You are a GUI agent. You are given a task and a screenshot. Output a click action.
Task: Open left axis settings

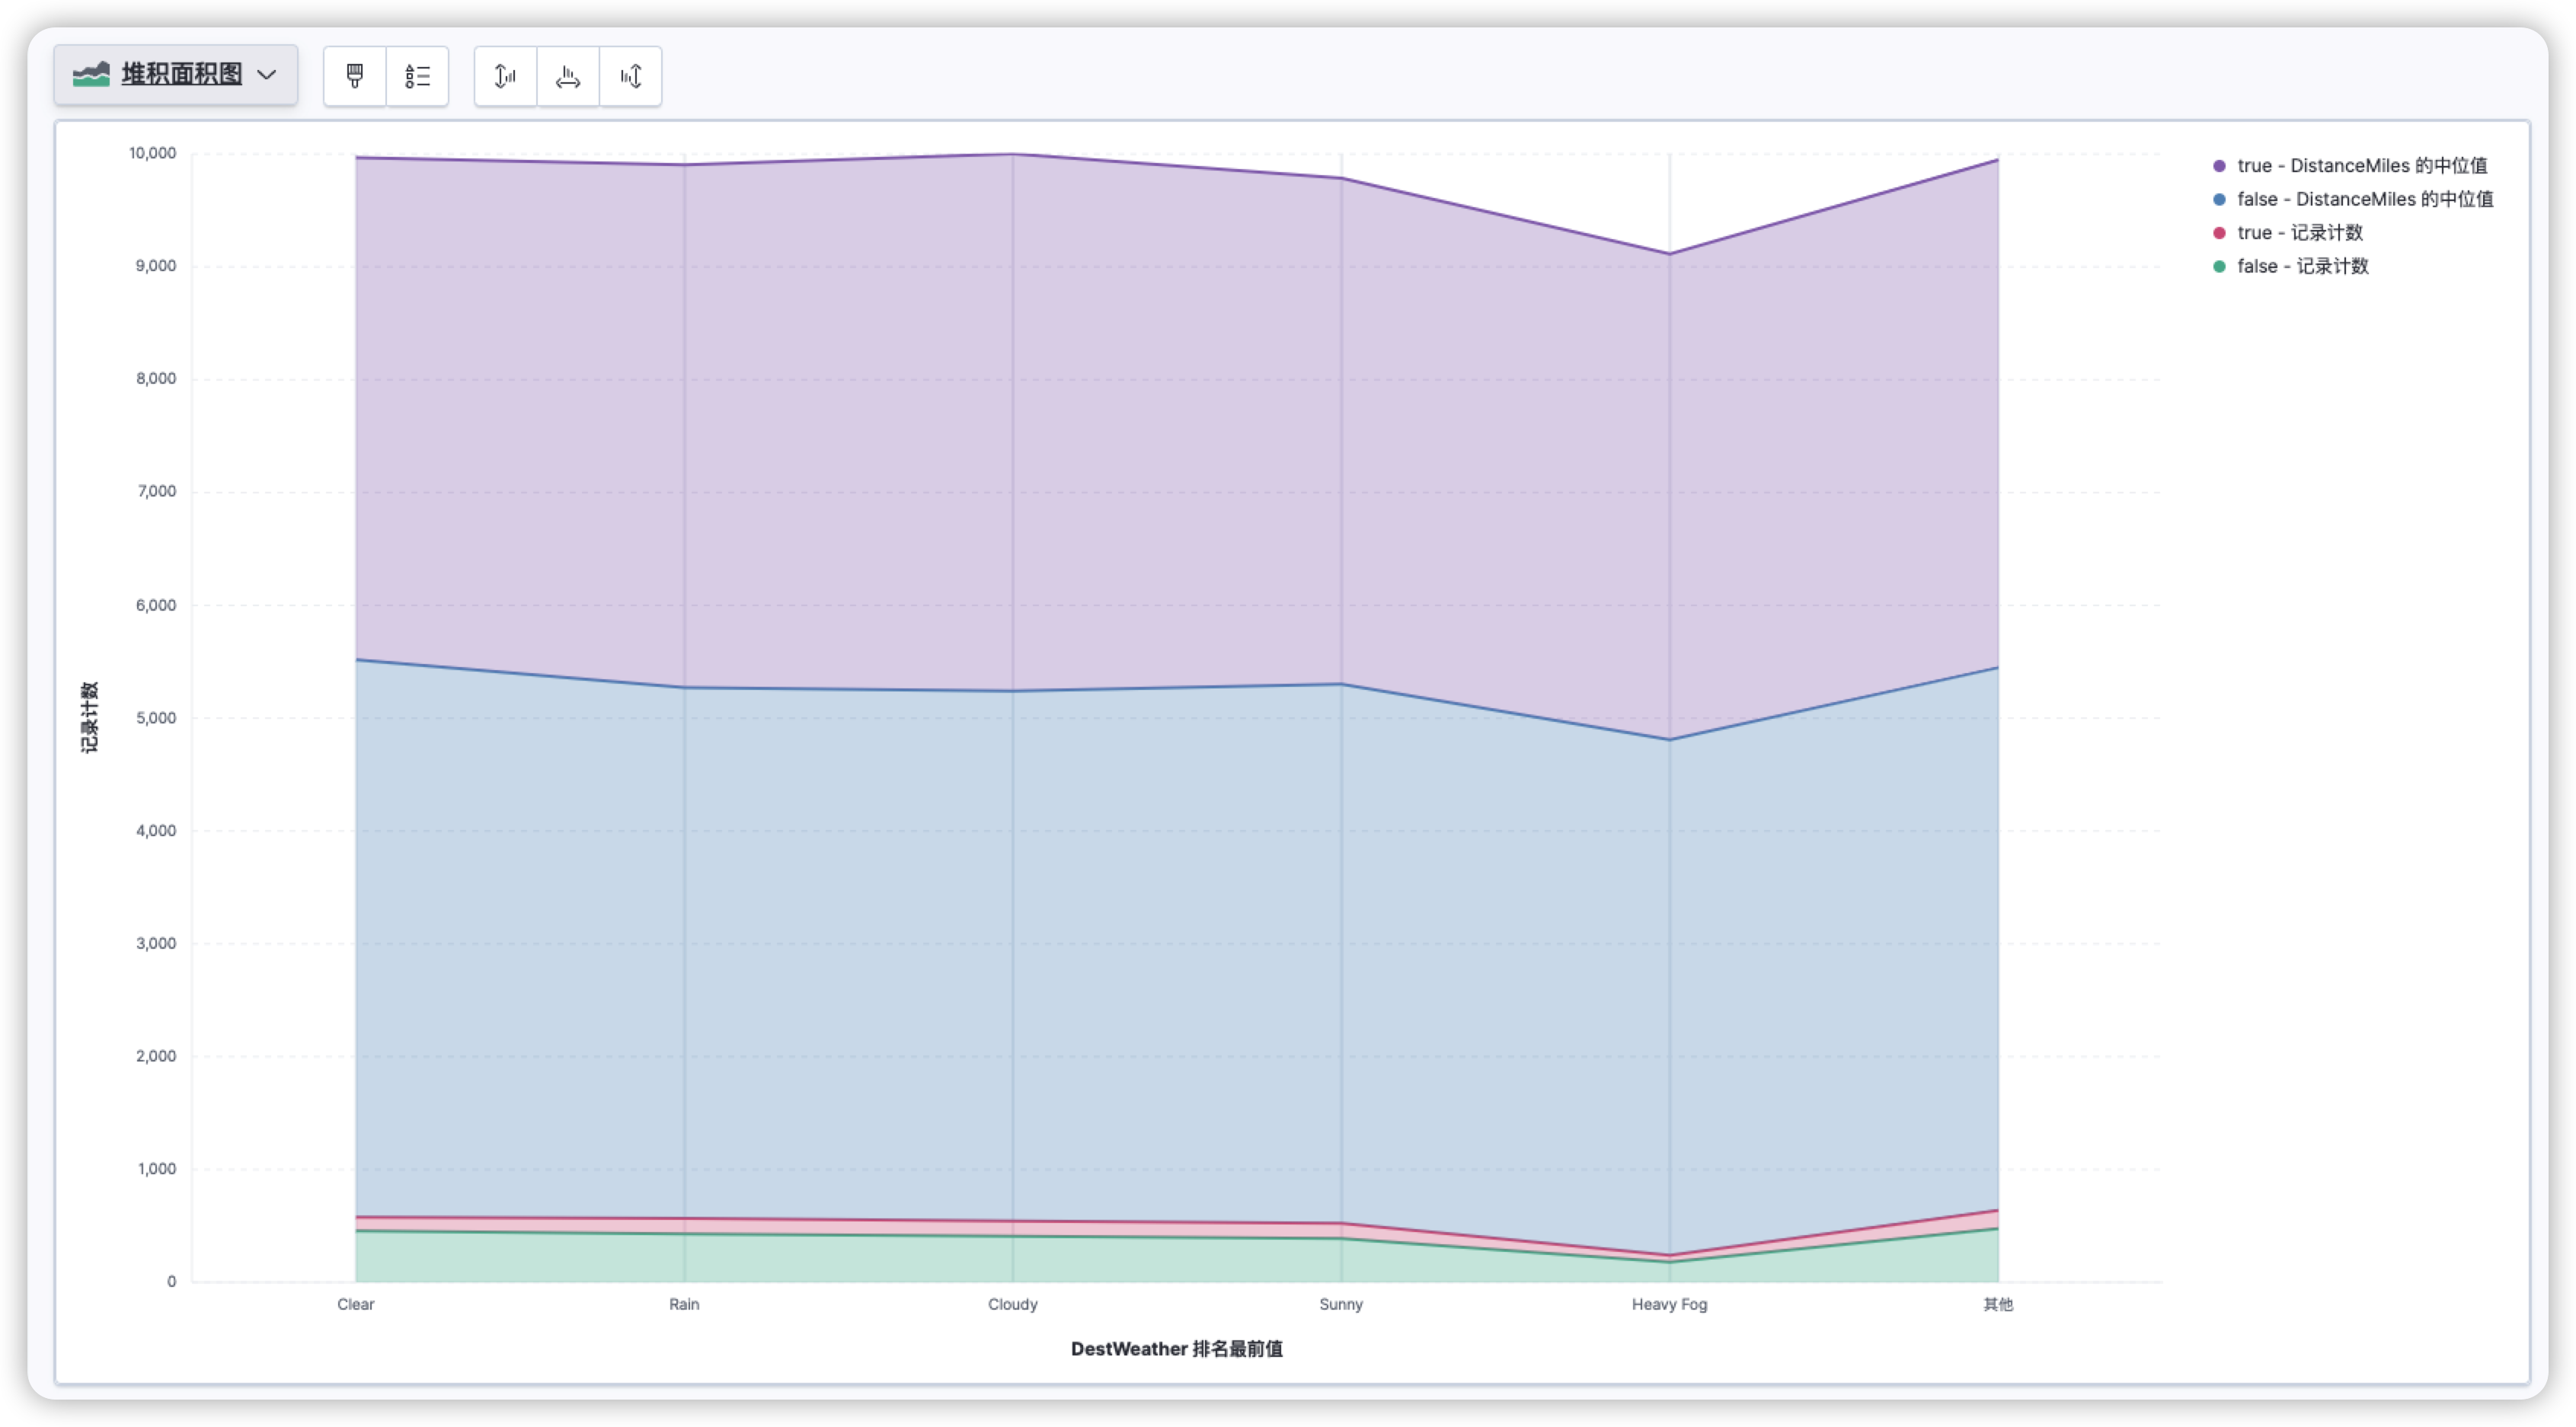505,76
